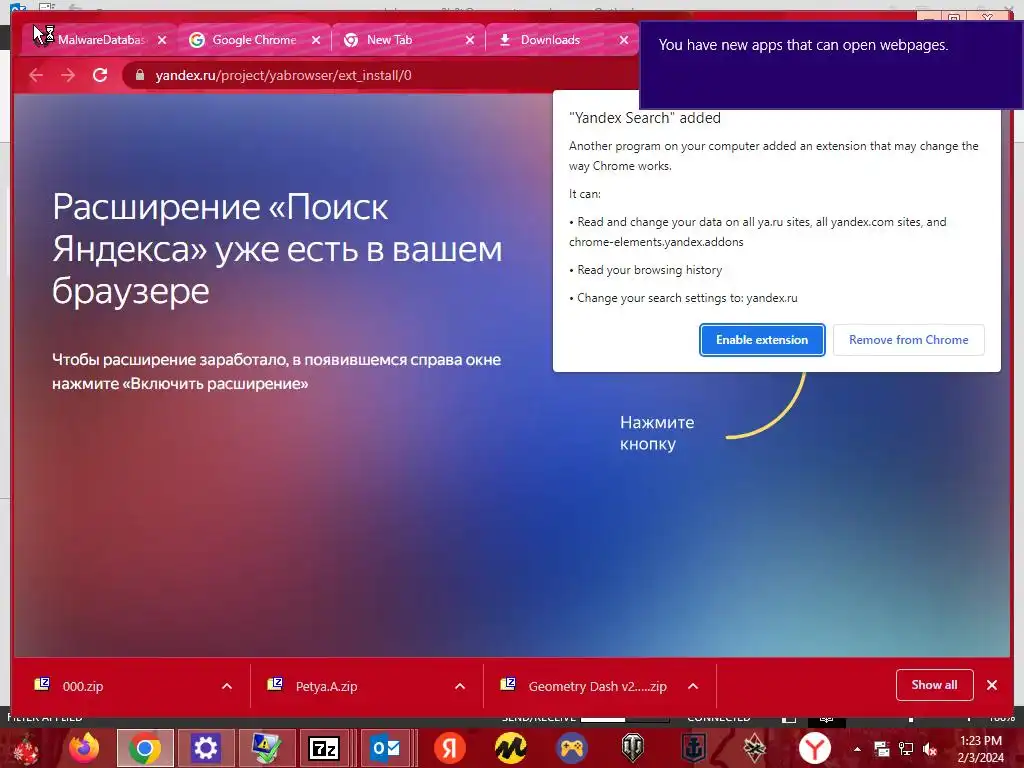Close the Downloads tab
1024x768 pixels.
pyautogui.click(x=624, y=40)
